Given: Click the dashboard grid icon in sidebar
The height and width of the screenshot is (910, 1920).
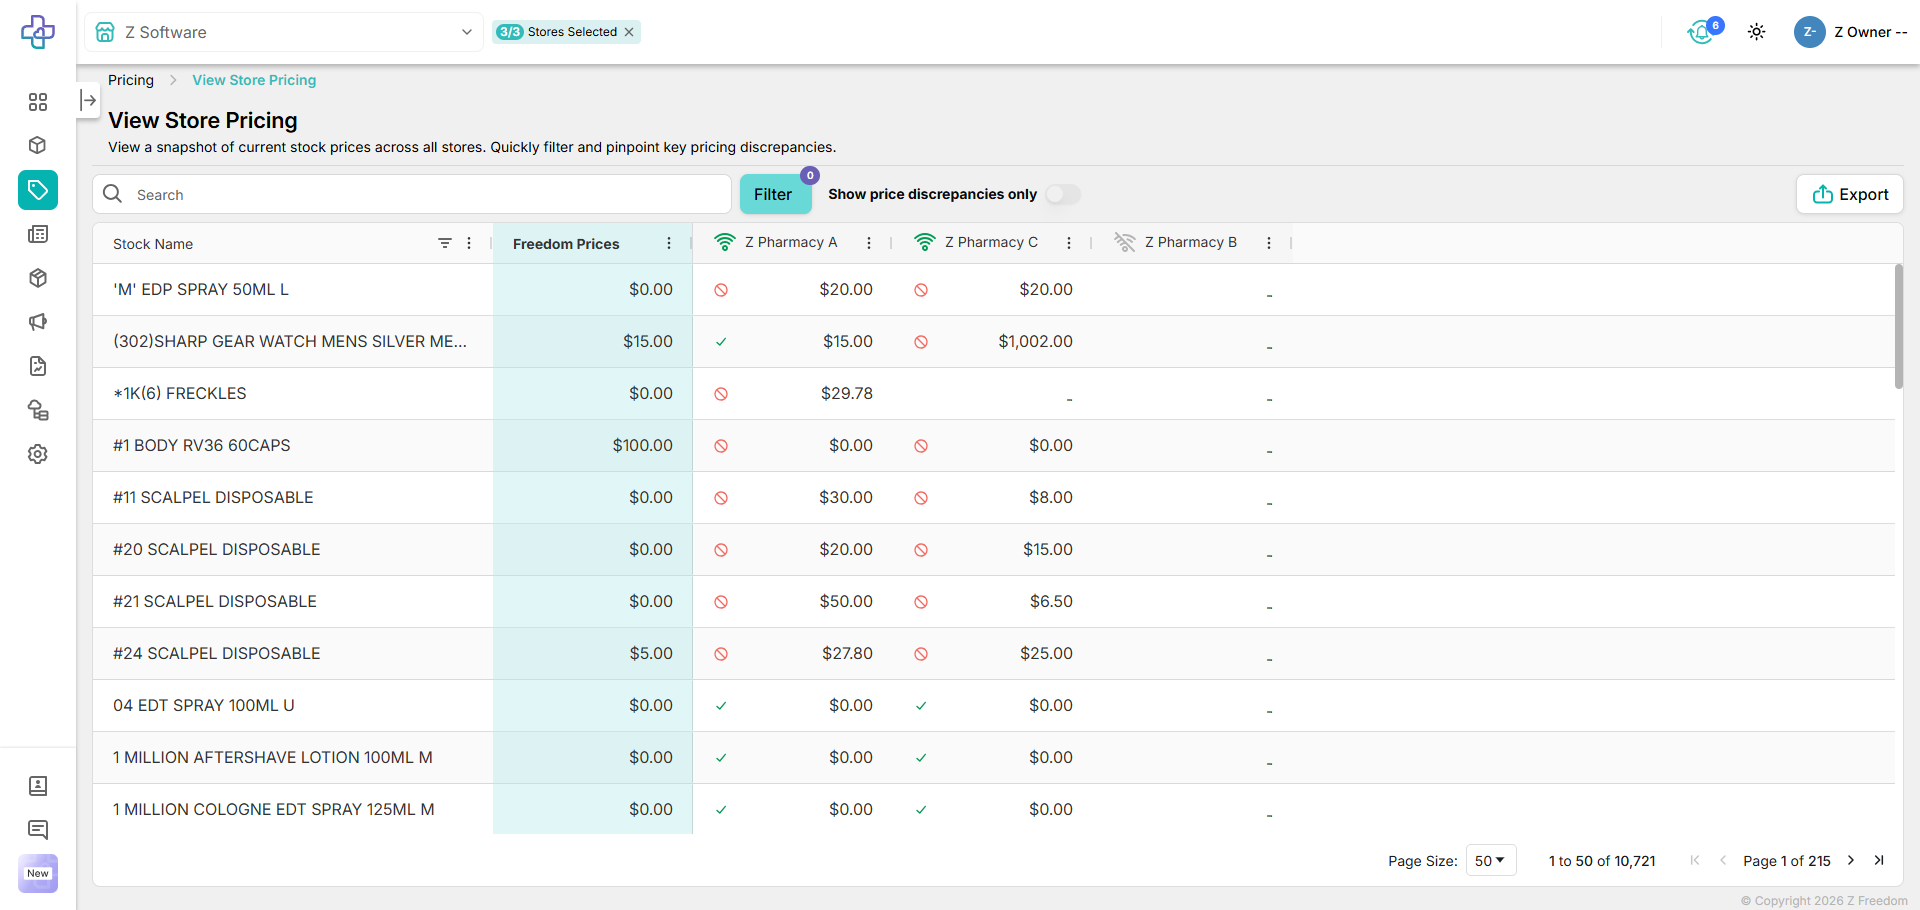Looking at the screenshot, I should 38,102.
